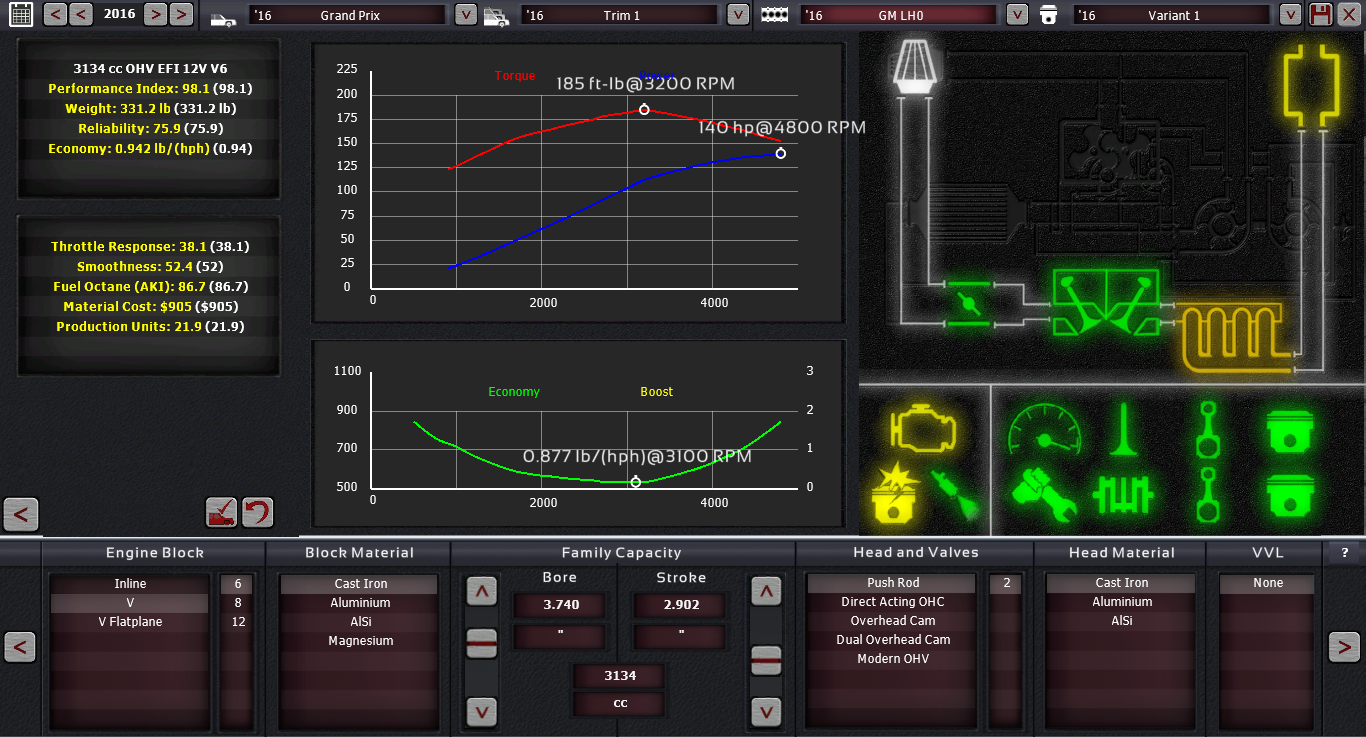The width and height of the screenshot is (1366, 737).
Task: Decrease bore with the down arrow
Action: [x=482, y=711]
